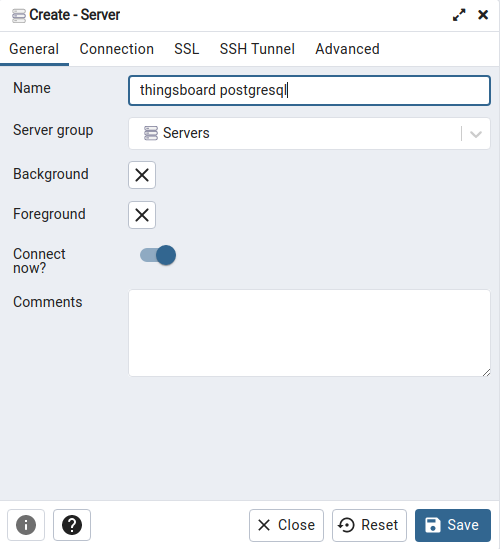500x549 pixels.
Task: Click the Close button
Action: click(x=286, y=525)
